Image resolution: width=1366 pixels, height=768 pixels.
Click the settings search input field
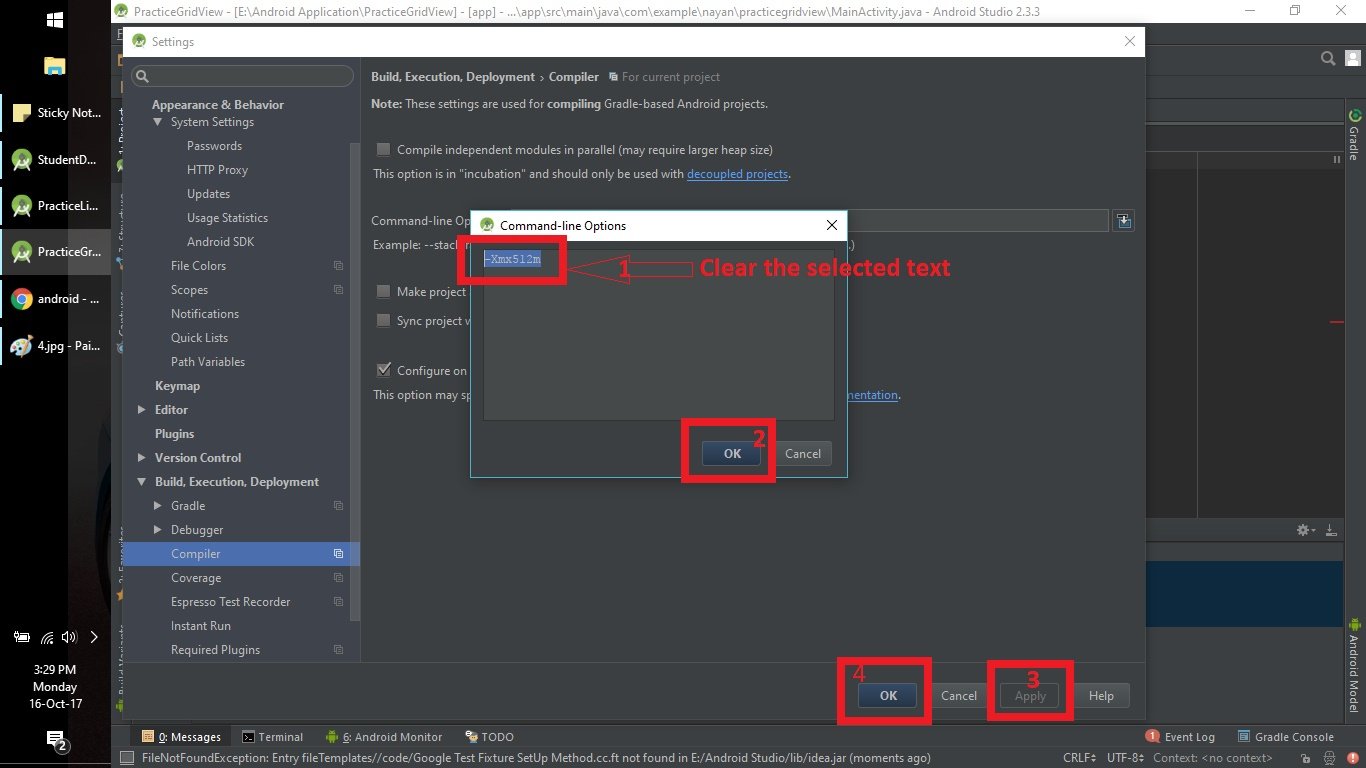243,76
